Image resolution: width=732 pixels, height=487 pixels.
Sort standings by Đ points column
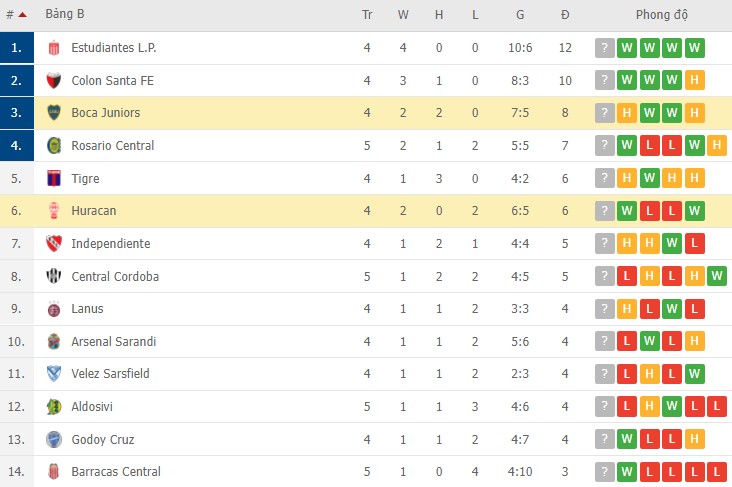pos(565,15)
